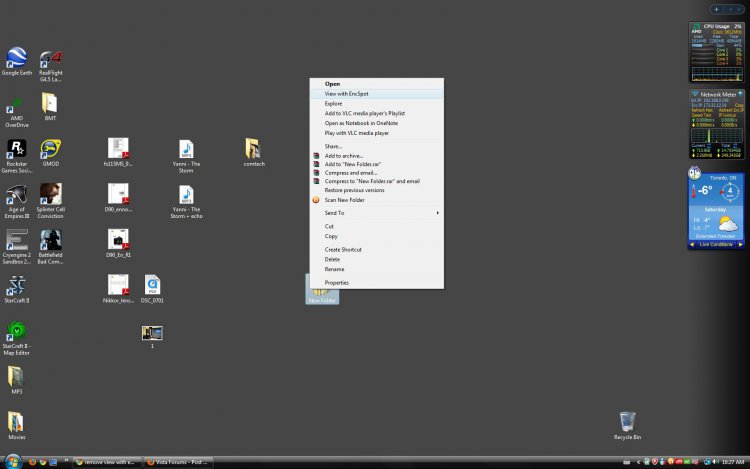Select the D90_En_01 PDF file icon

pyautogui.click(x=118, y=243)
